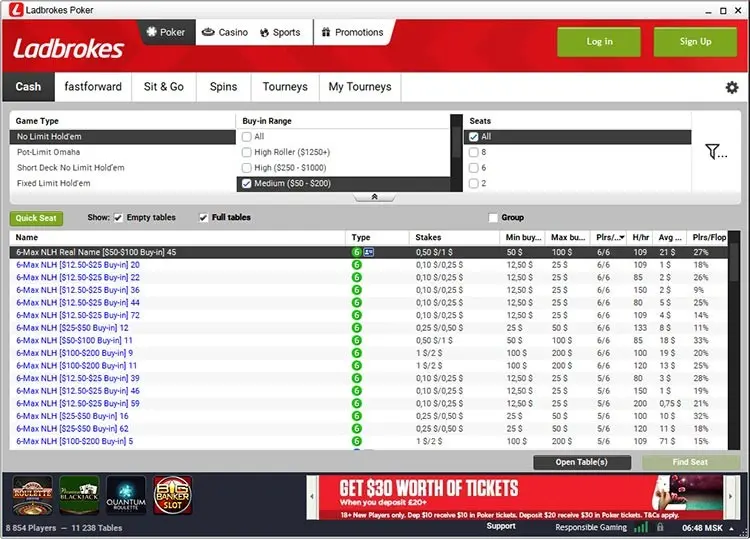The image size is (750, 539).
Task: Click the Quick Seat button
Action: pyautogui.click(x=35, y=218)
